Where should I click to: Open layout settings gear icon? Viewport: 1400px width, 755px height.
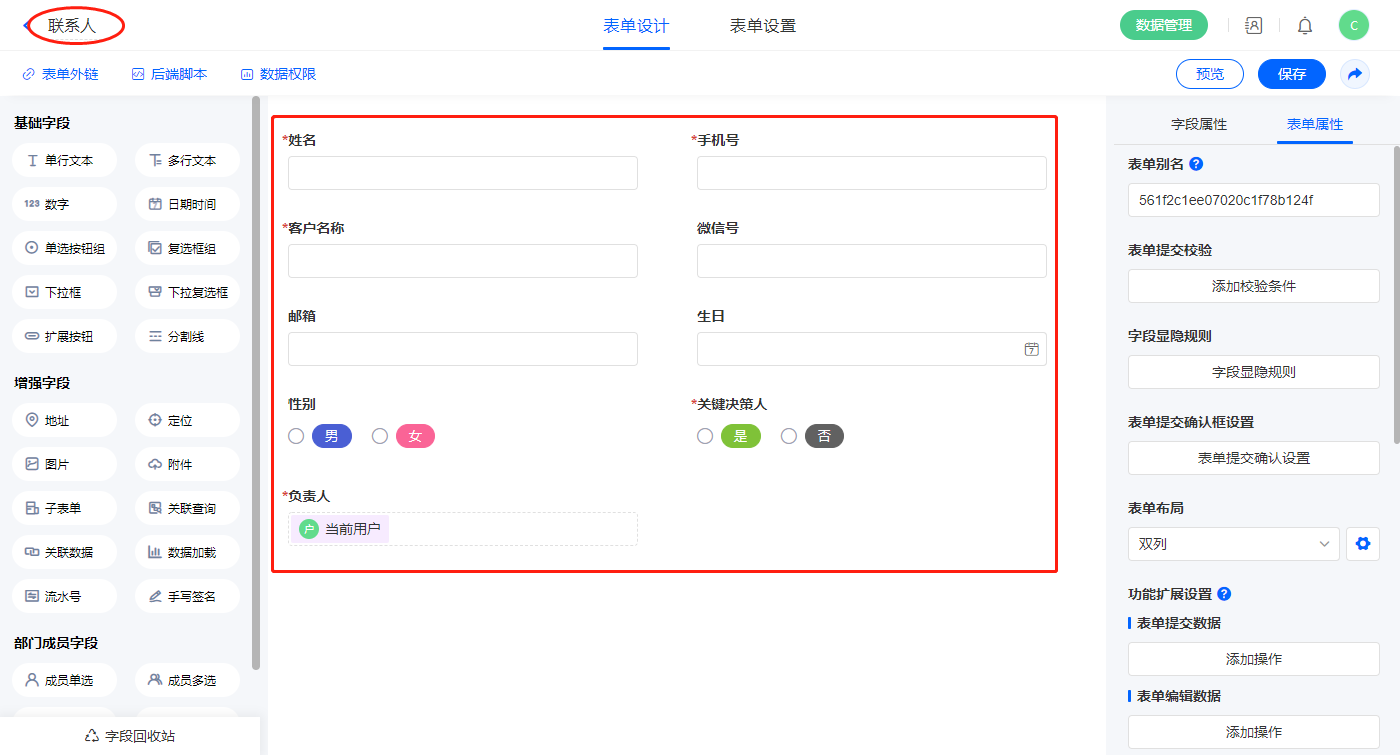pos(1361,544)
